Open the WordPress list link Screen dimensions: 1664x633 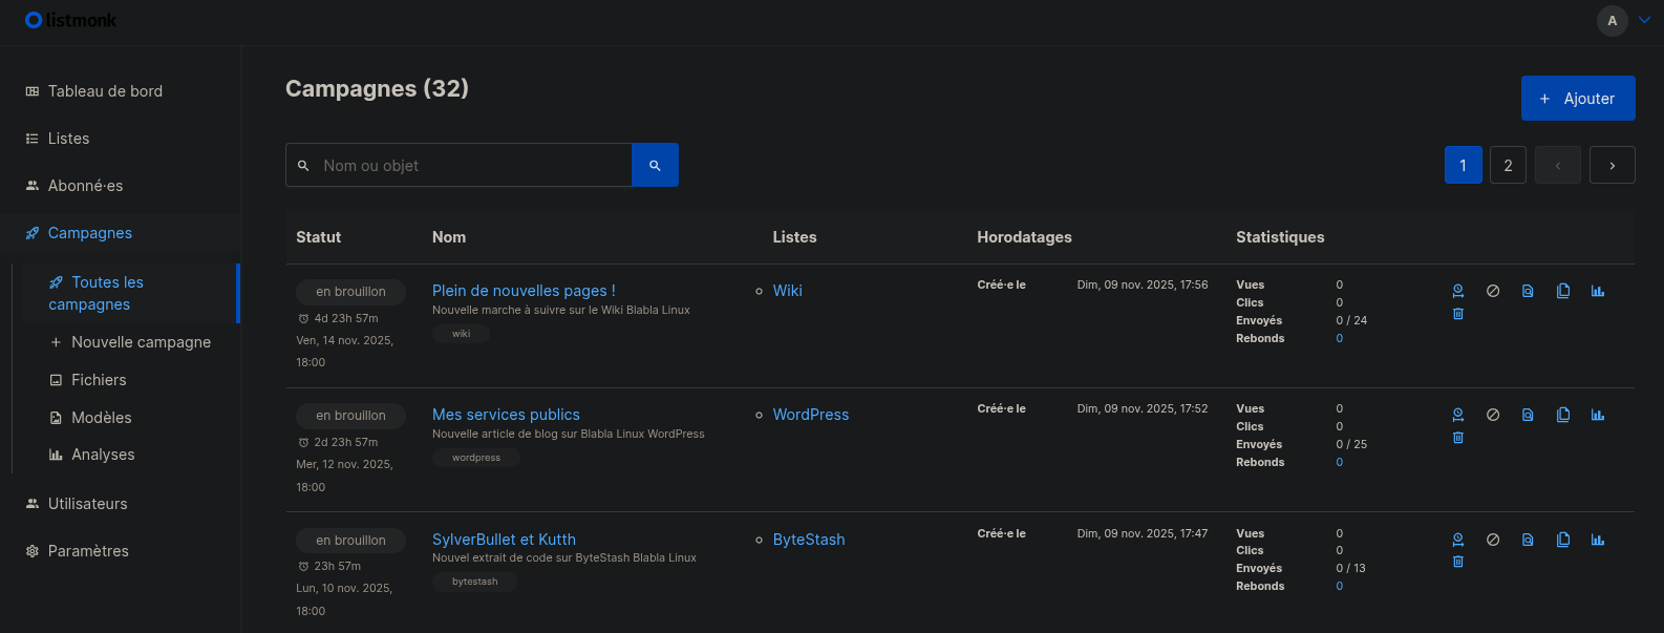point(810,415)
